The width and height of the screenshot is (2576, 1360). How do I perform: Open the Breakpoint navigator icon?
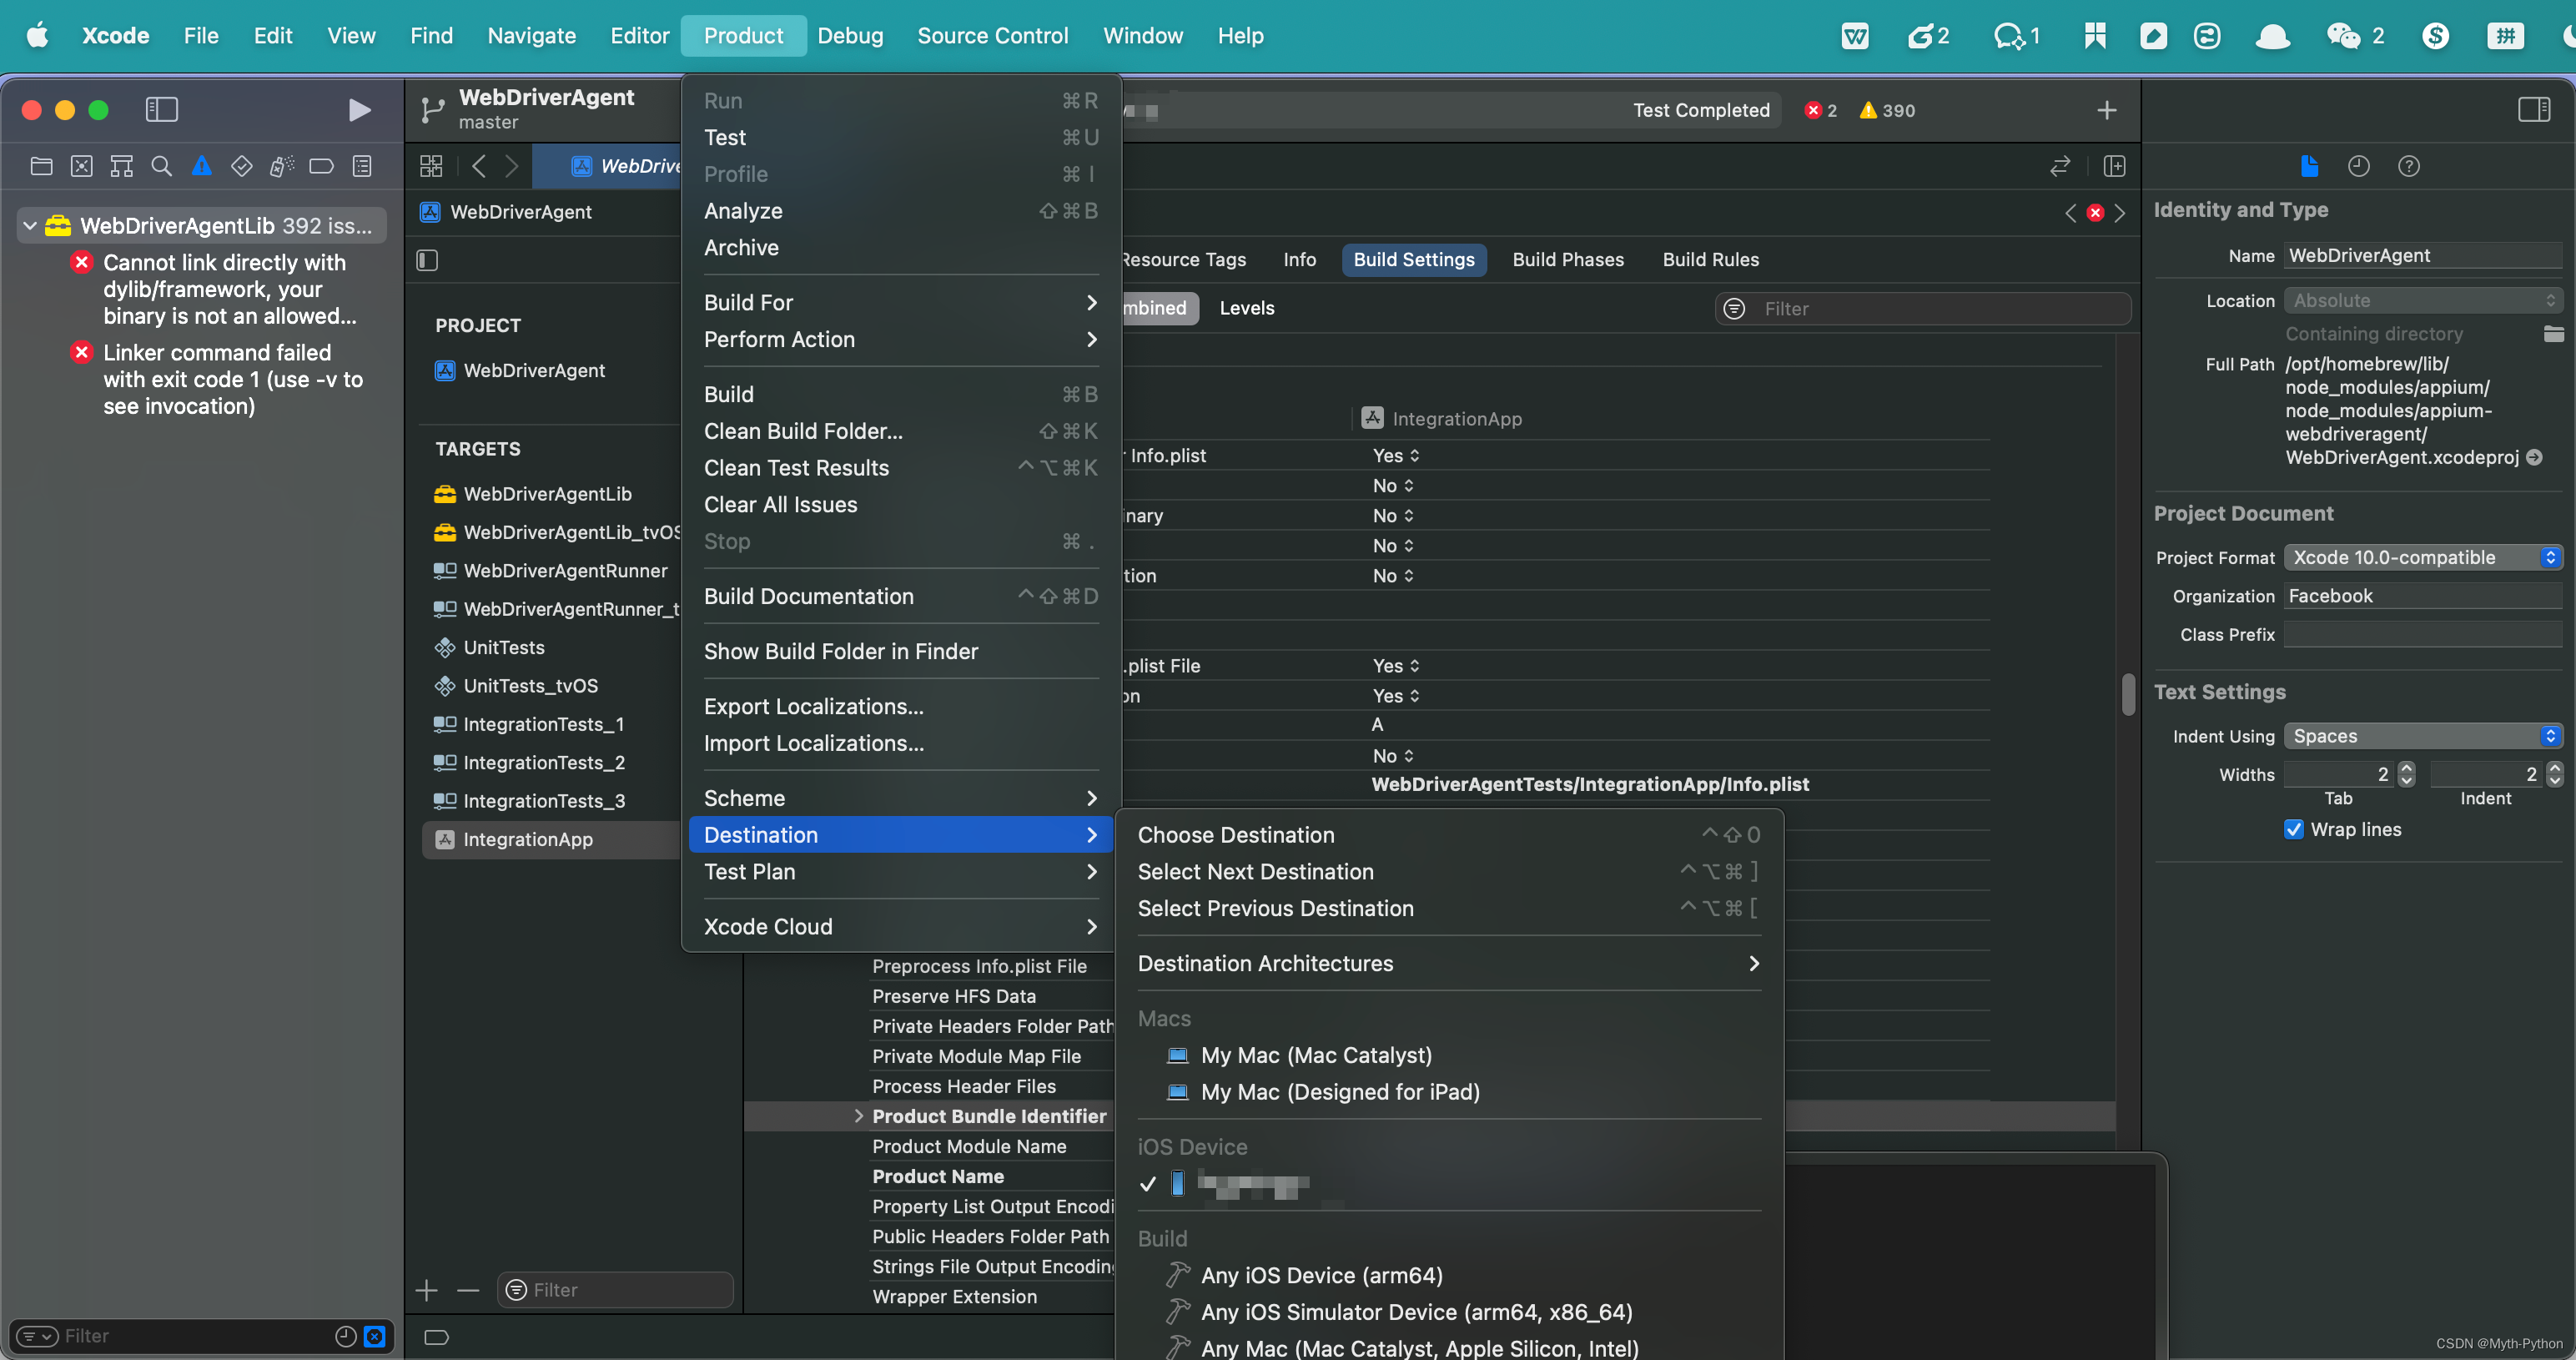tap(321, 166)
